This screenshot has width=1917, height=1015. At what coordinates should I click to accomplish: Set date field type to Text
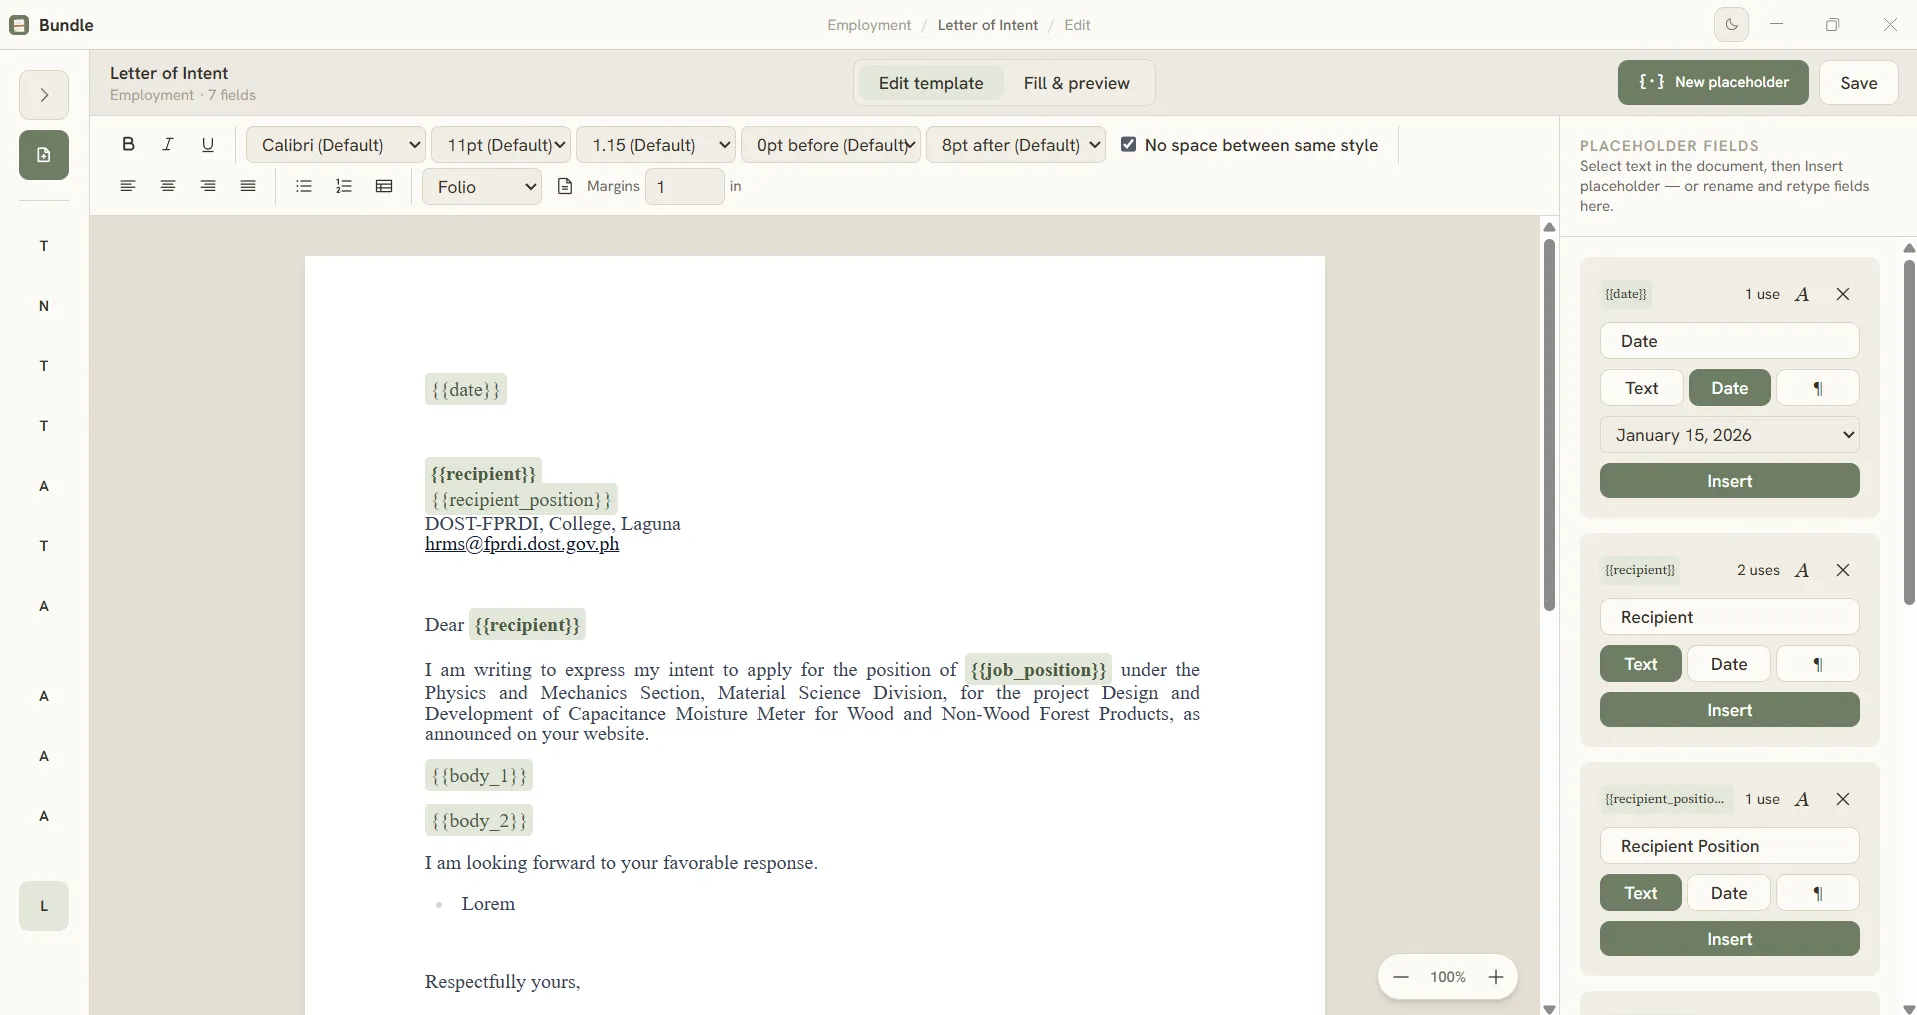pos(1642,388)
